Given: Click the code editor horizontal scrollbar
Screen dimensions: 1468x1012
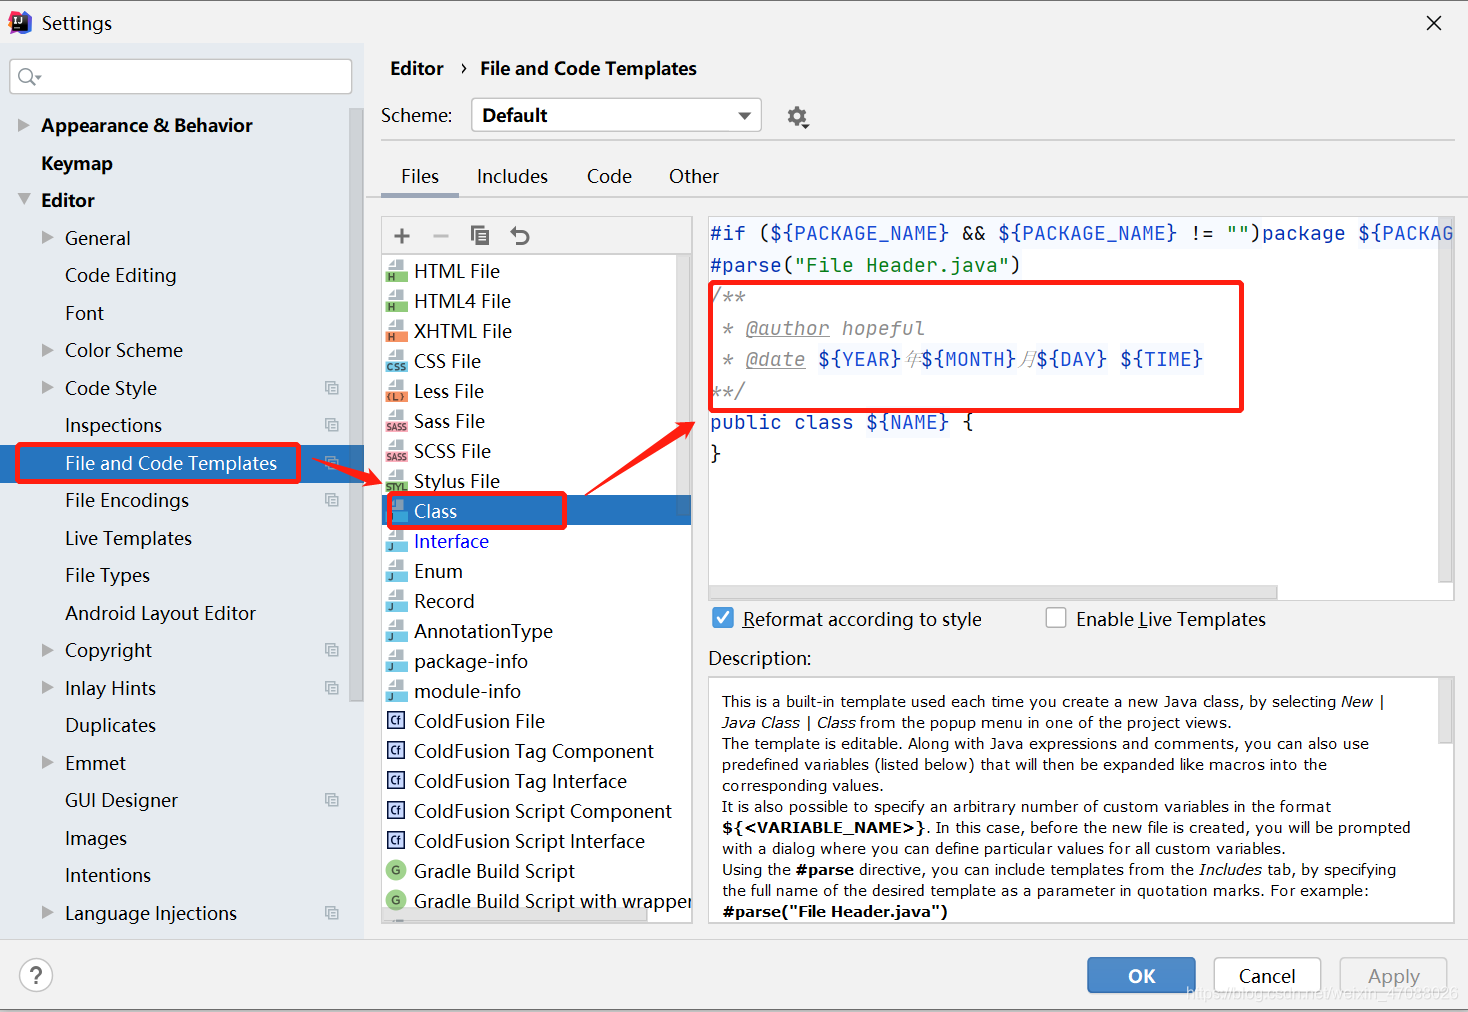Looking at the screenshot, I should tap(993, 592).
